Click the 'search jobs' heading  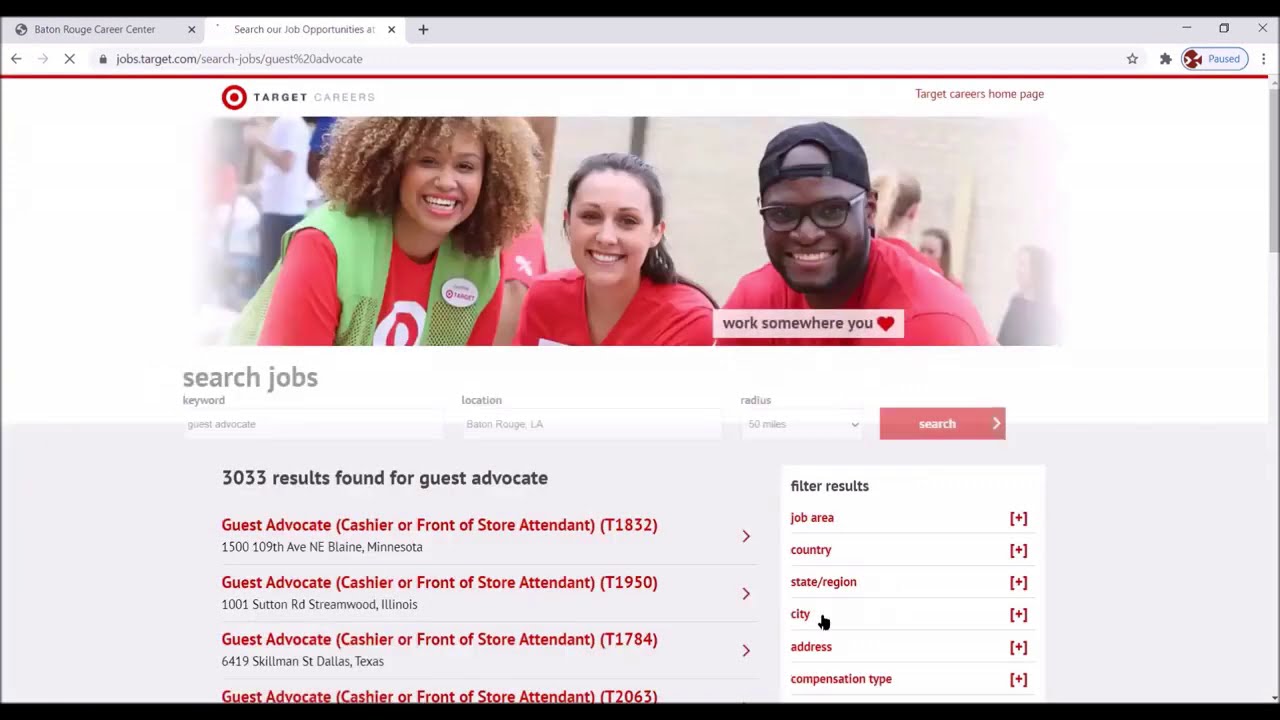click(250, 377)
